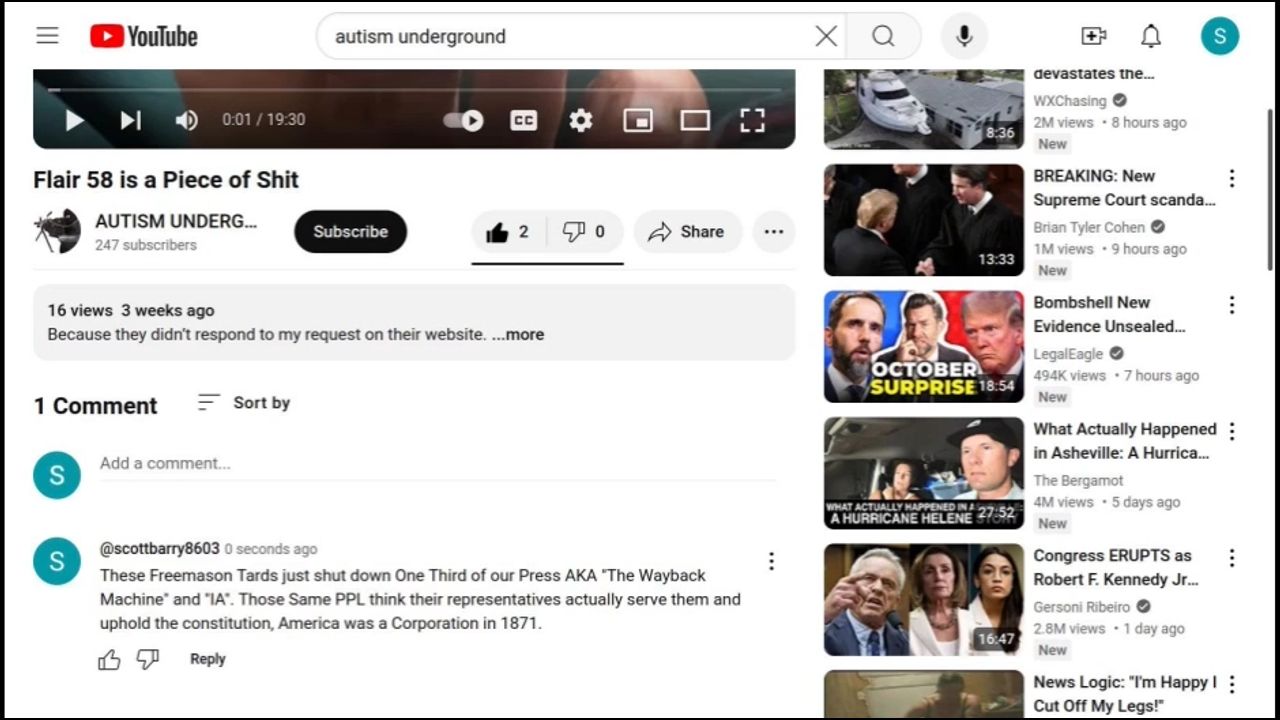This screenshot has width=1280, height=720.
Task: Subscribe to AUTISM UNDERGROUND channel
Action: (350, 232)
